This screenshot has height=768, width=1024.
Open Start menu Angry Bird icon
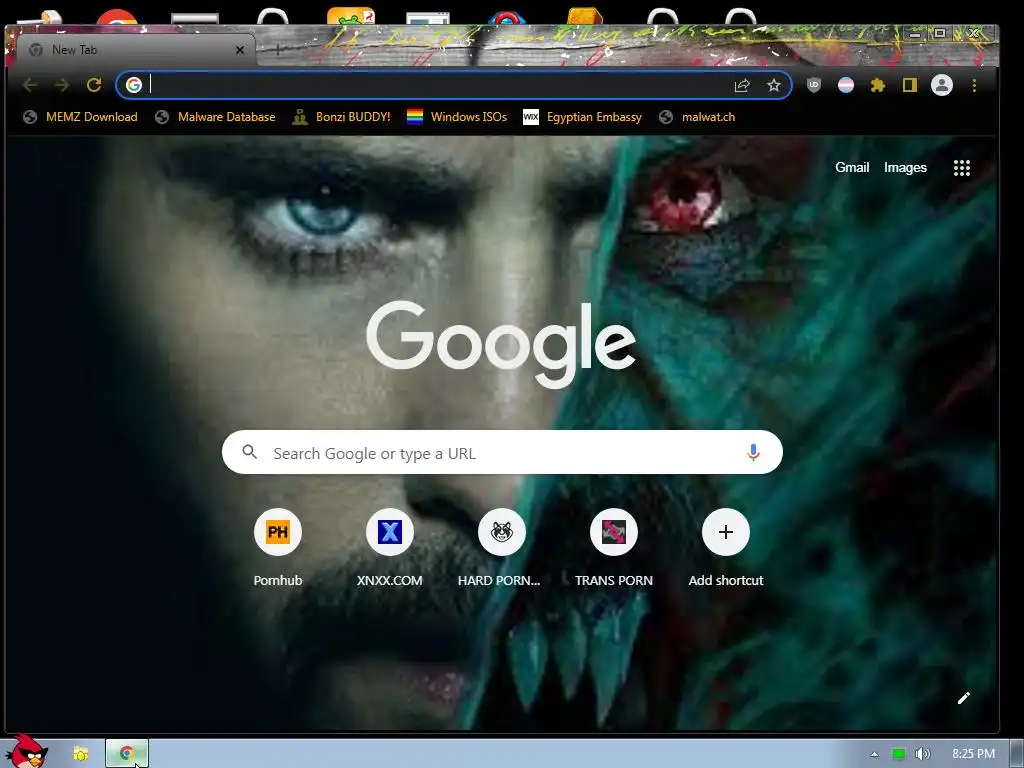26,751
